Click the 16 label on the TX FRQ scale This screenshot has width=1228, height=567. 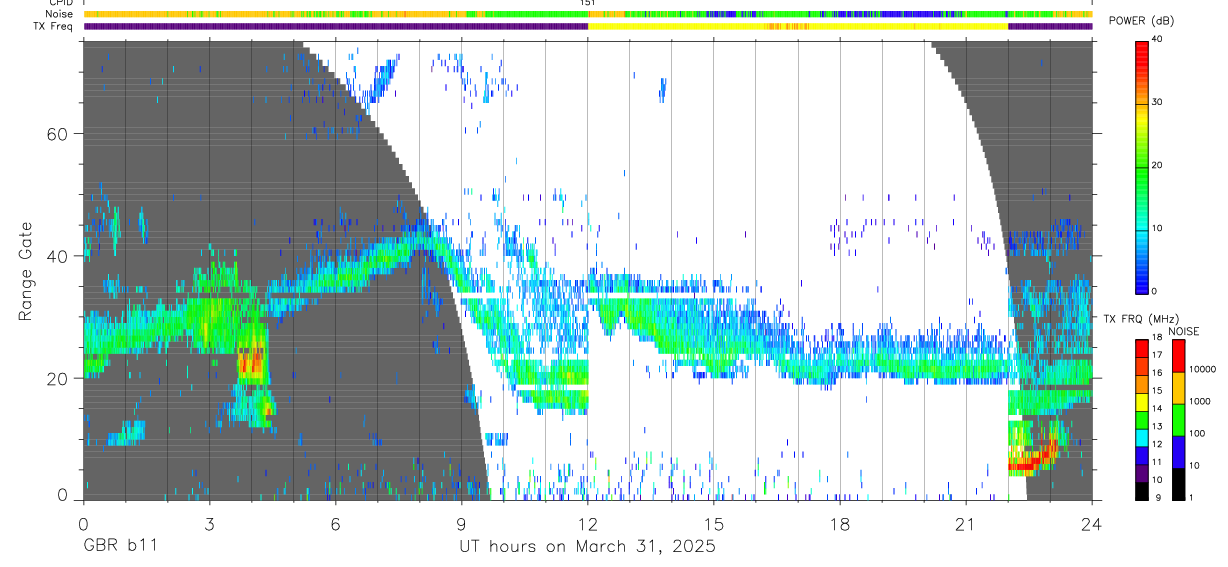[1158, 373]
